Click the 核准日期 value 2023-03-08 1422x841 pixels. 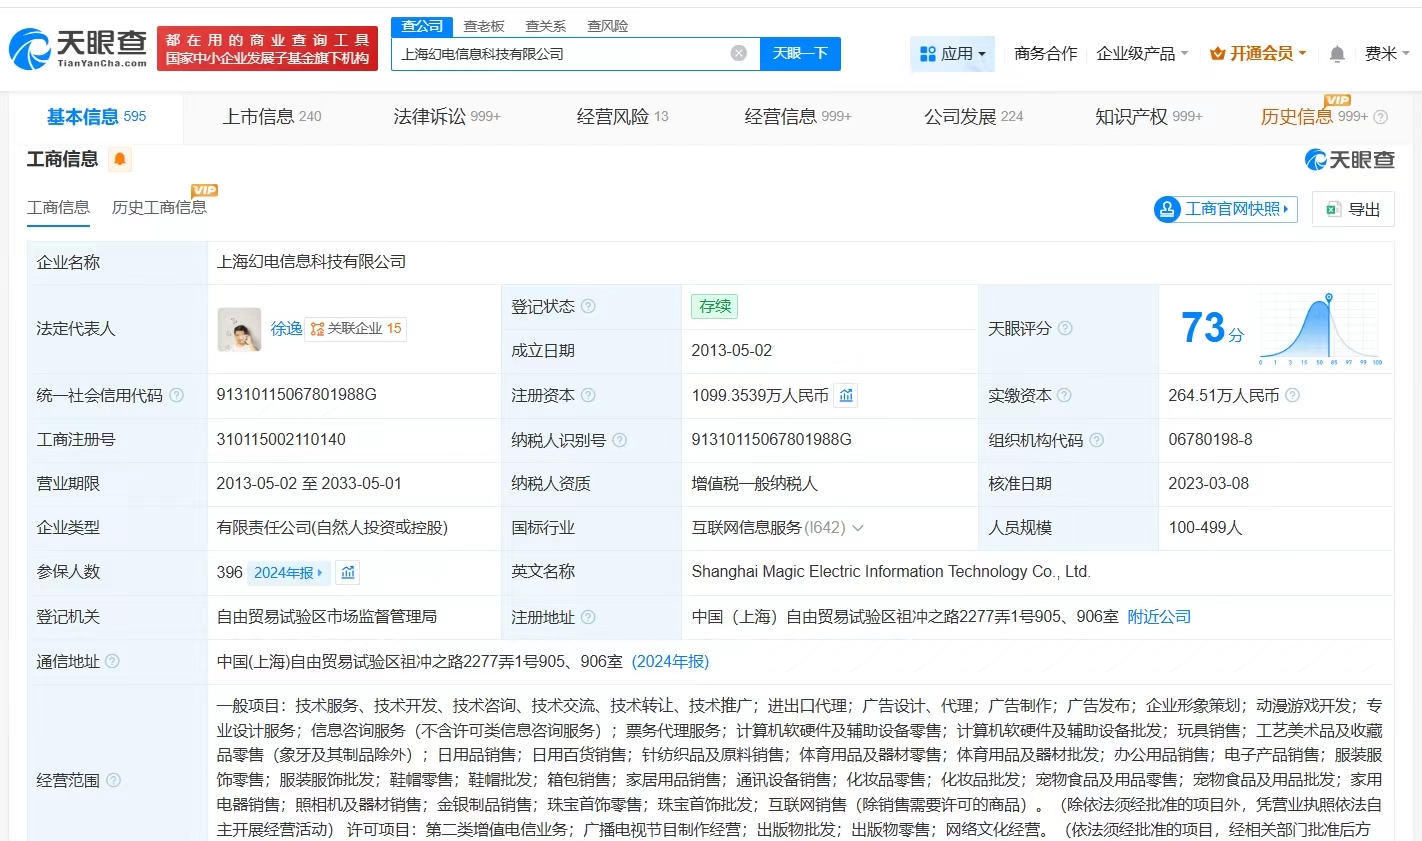pos(1209,484)
